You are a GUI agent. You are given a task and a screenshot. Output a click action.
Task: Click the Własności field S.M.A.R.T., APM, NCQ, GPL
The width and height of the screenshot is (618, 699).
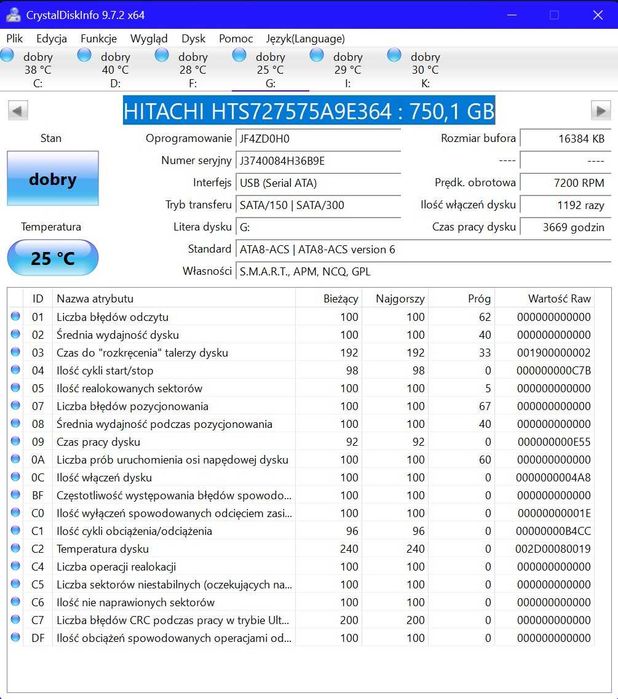(x=423, y=271)
